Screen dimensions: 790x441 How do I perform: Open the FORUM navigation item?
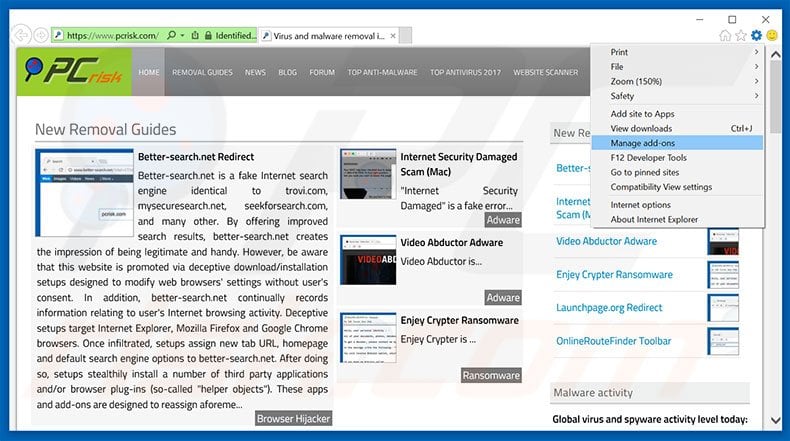point(322,72)
